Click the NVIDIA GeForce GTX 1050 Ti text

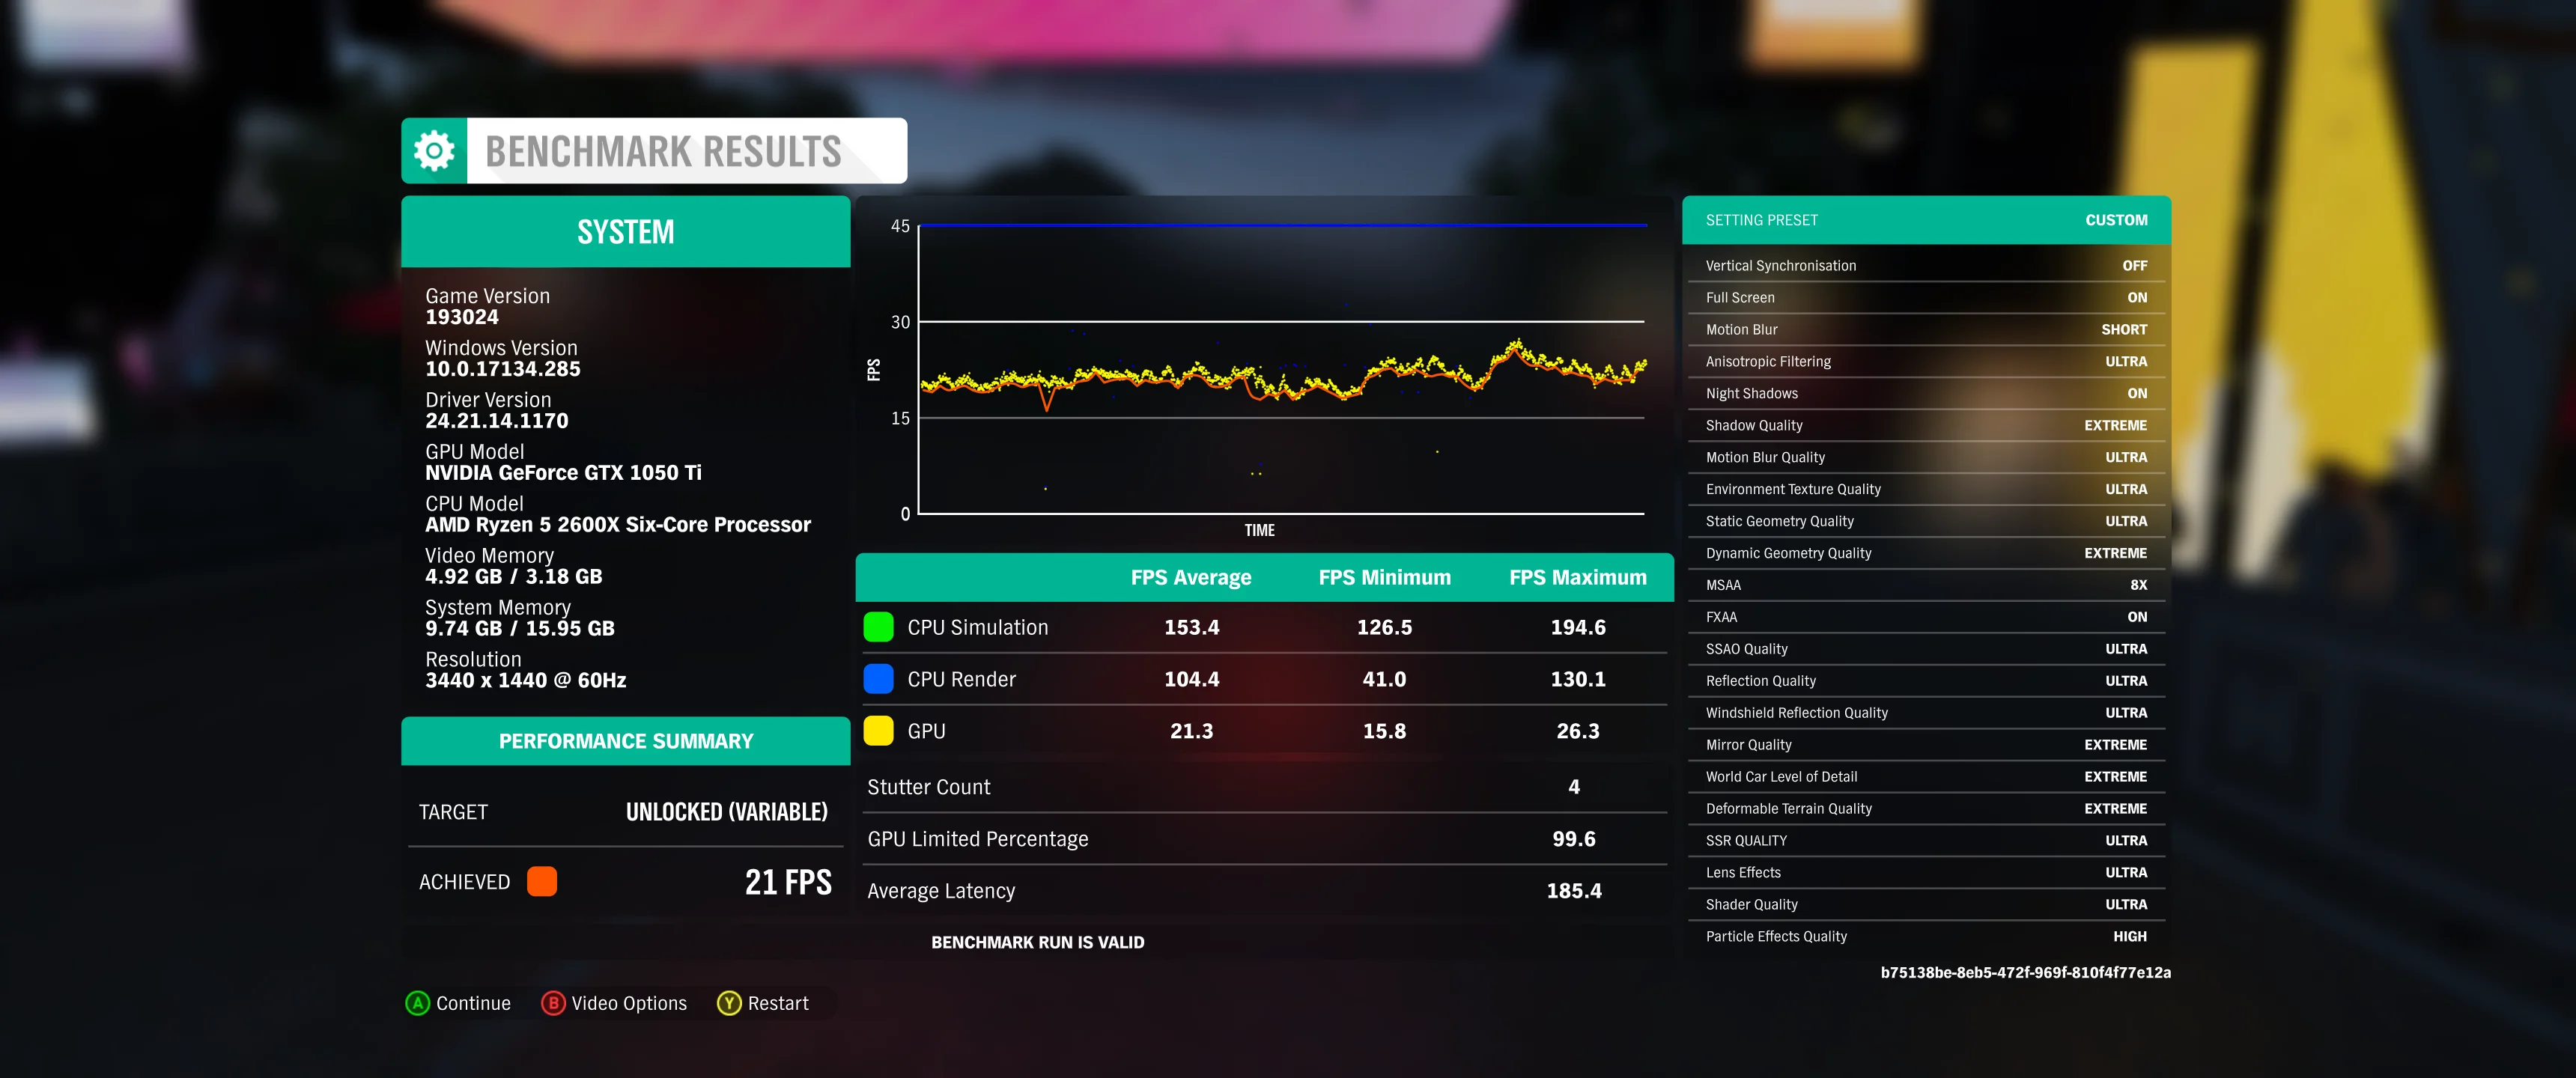[563, 473]
